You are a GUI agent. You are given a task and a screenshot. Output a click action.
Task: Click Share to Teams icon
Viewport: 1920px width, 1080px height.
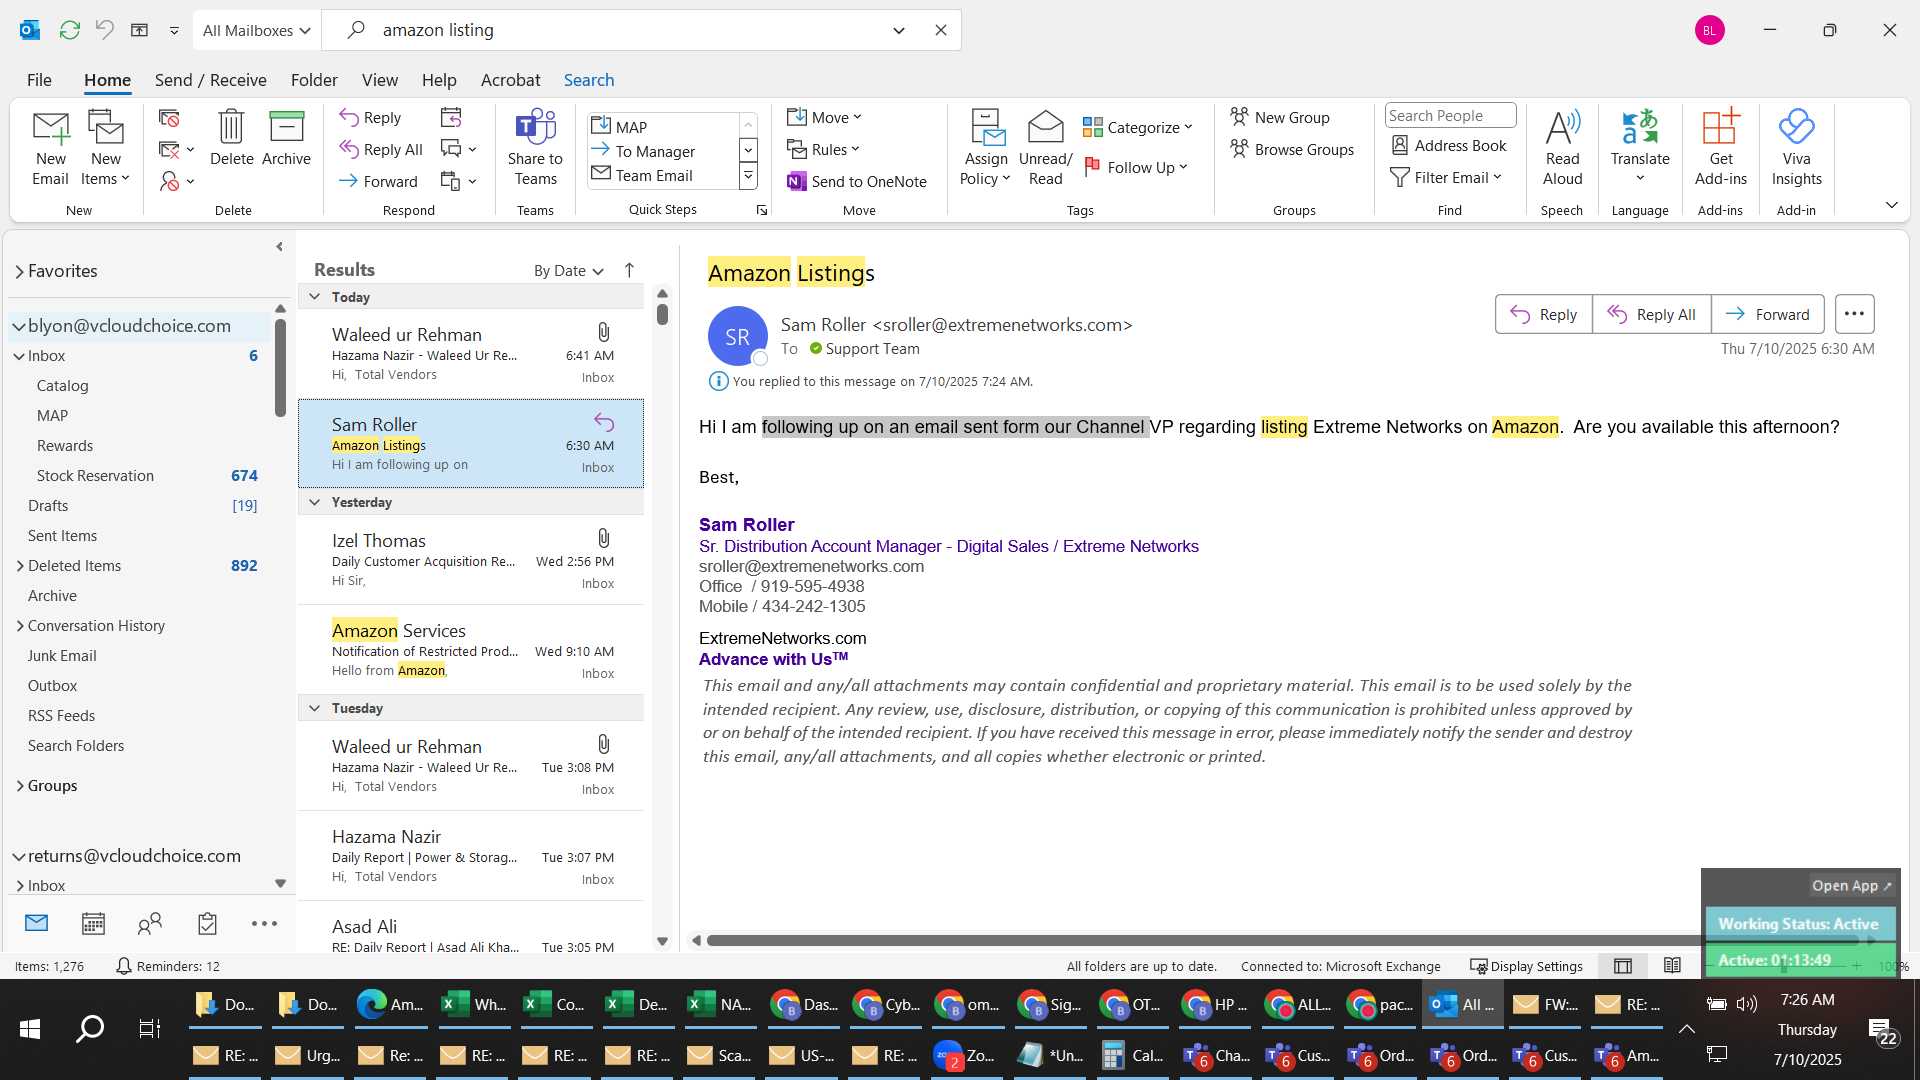(x=535, y=148)
